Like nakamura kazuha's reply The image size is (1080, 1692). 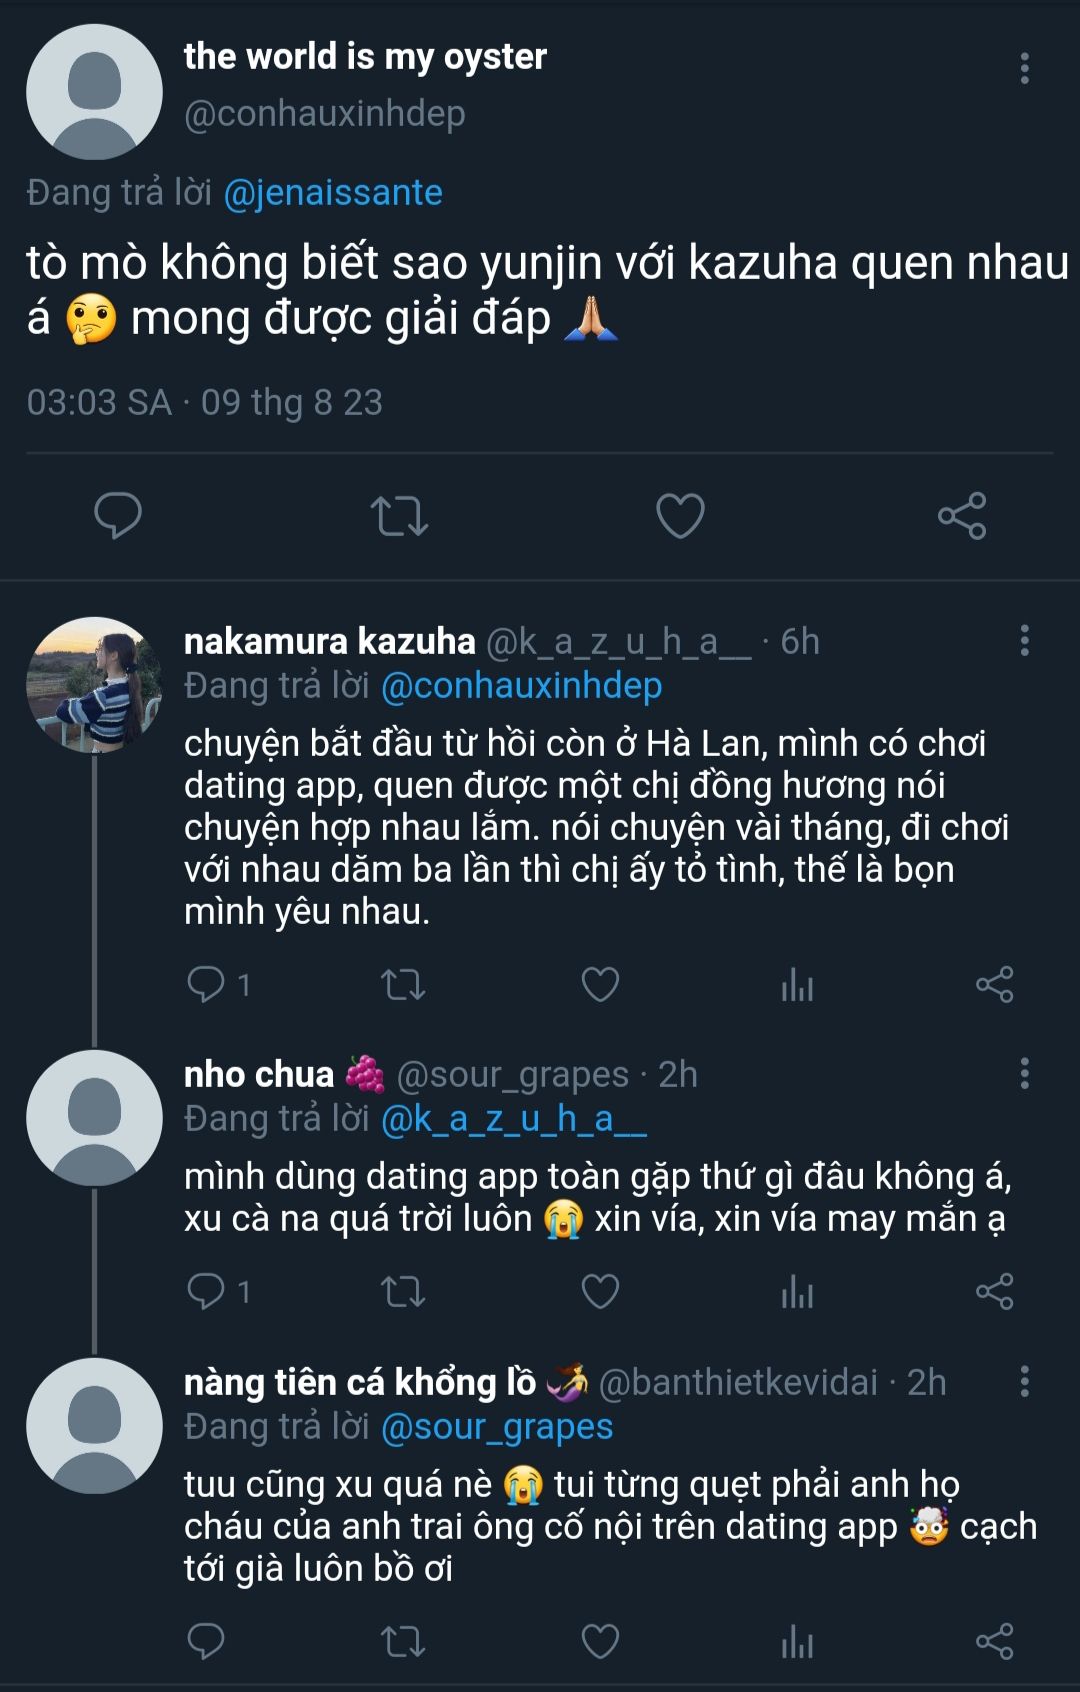[600, 985]
